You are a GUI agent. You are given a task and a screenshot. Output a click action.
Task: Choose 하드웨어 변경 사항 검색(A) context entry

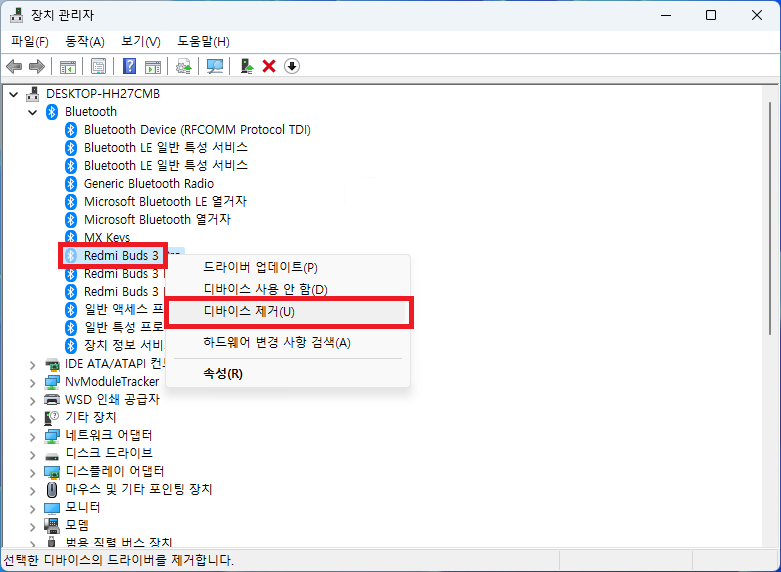click(288, 343)
